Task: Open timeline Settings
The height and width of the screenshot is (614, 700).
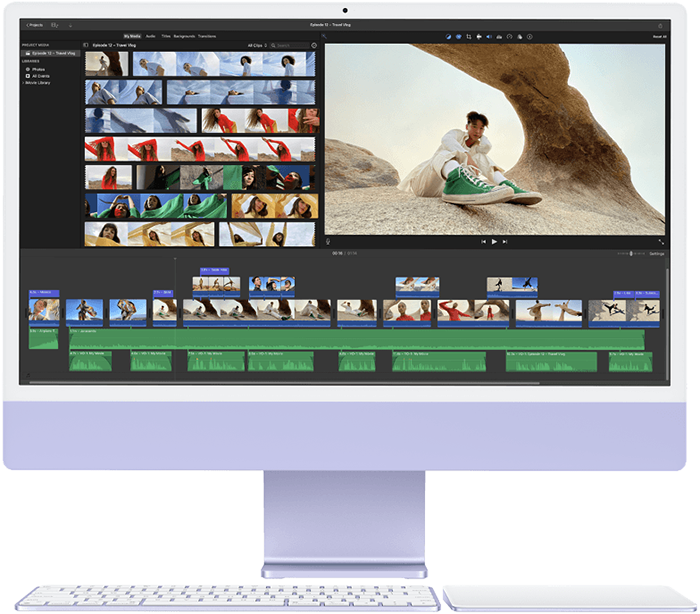Action: tap(656, 253)
